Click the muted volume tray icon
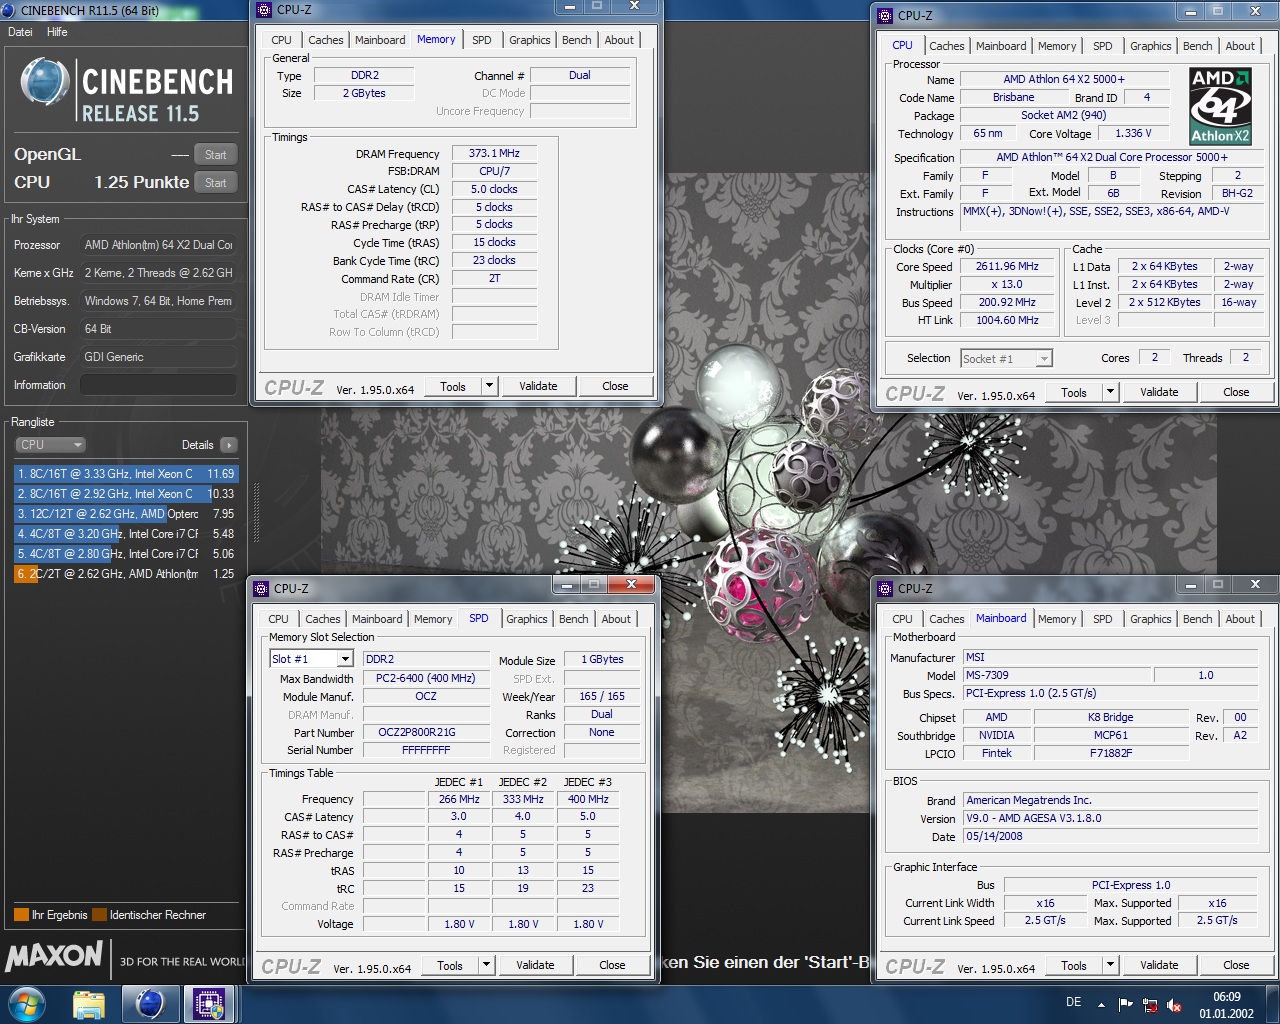This screenshot has height=1024, width=1280. [x=1174, y=1004]
